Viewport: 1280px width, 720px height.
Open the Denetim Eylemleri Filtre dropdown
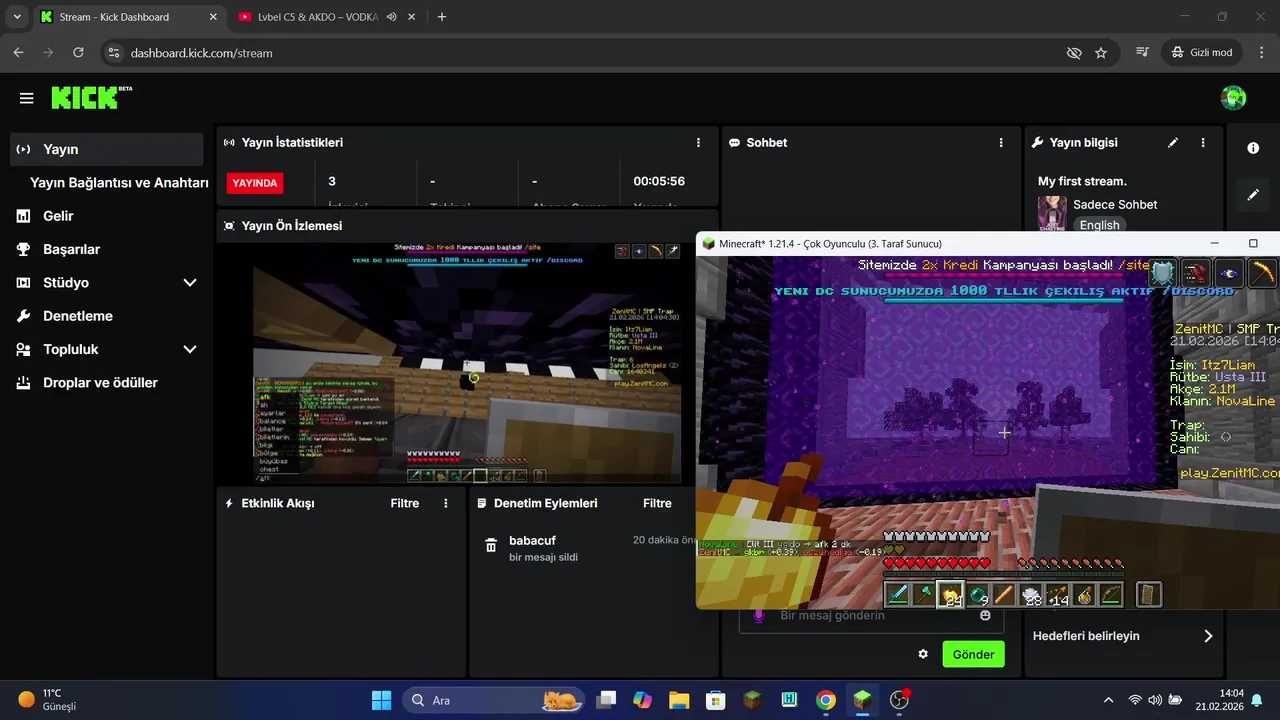(x=657, y=503)
